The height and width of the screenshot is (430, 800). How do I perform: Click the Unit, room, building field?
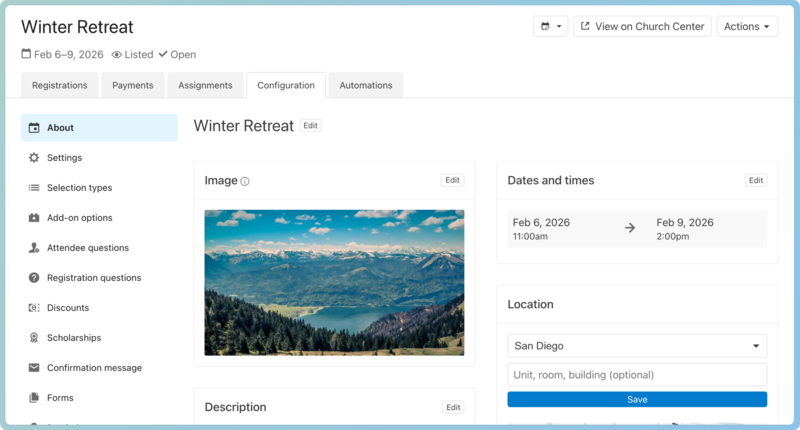coord(637,375)
